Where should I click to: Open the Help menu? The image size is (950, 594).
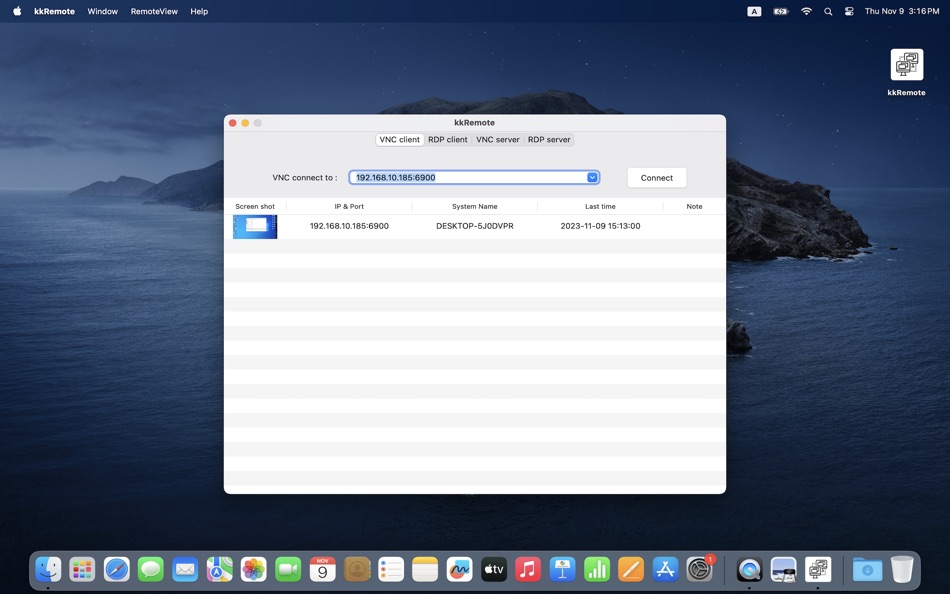[x=199, y=11]
